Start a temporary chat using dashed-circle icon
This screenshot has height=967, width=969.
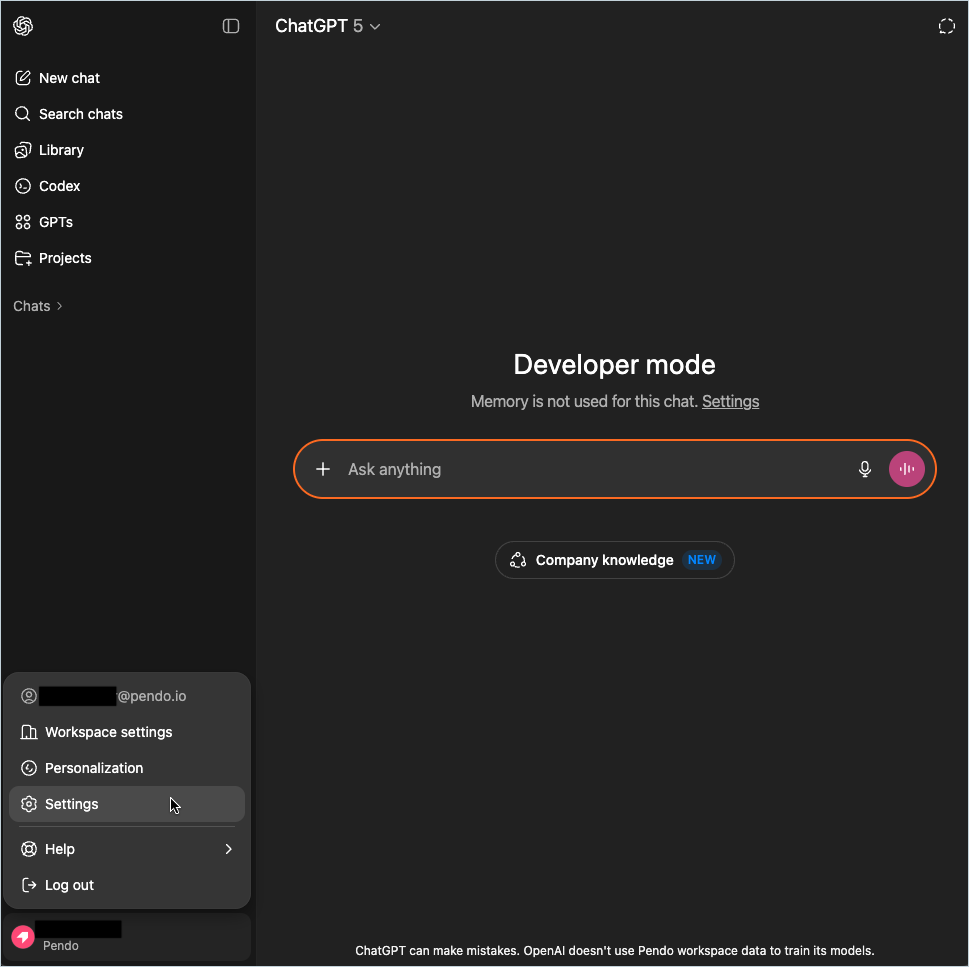tap(946, 26)
